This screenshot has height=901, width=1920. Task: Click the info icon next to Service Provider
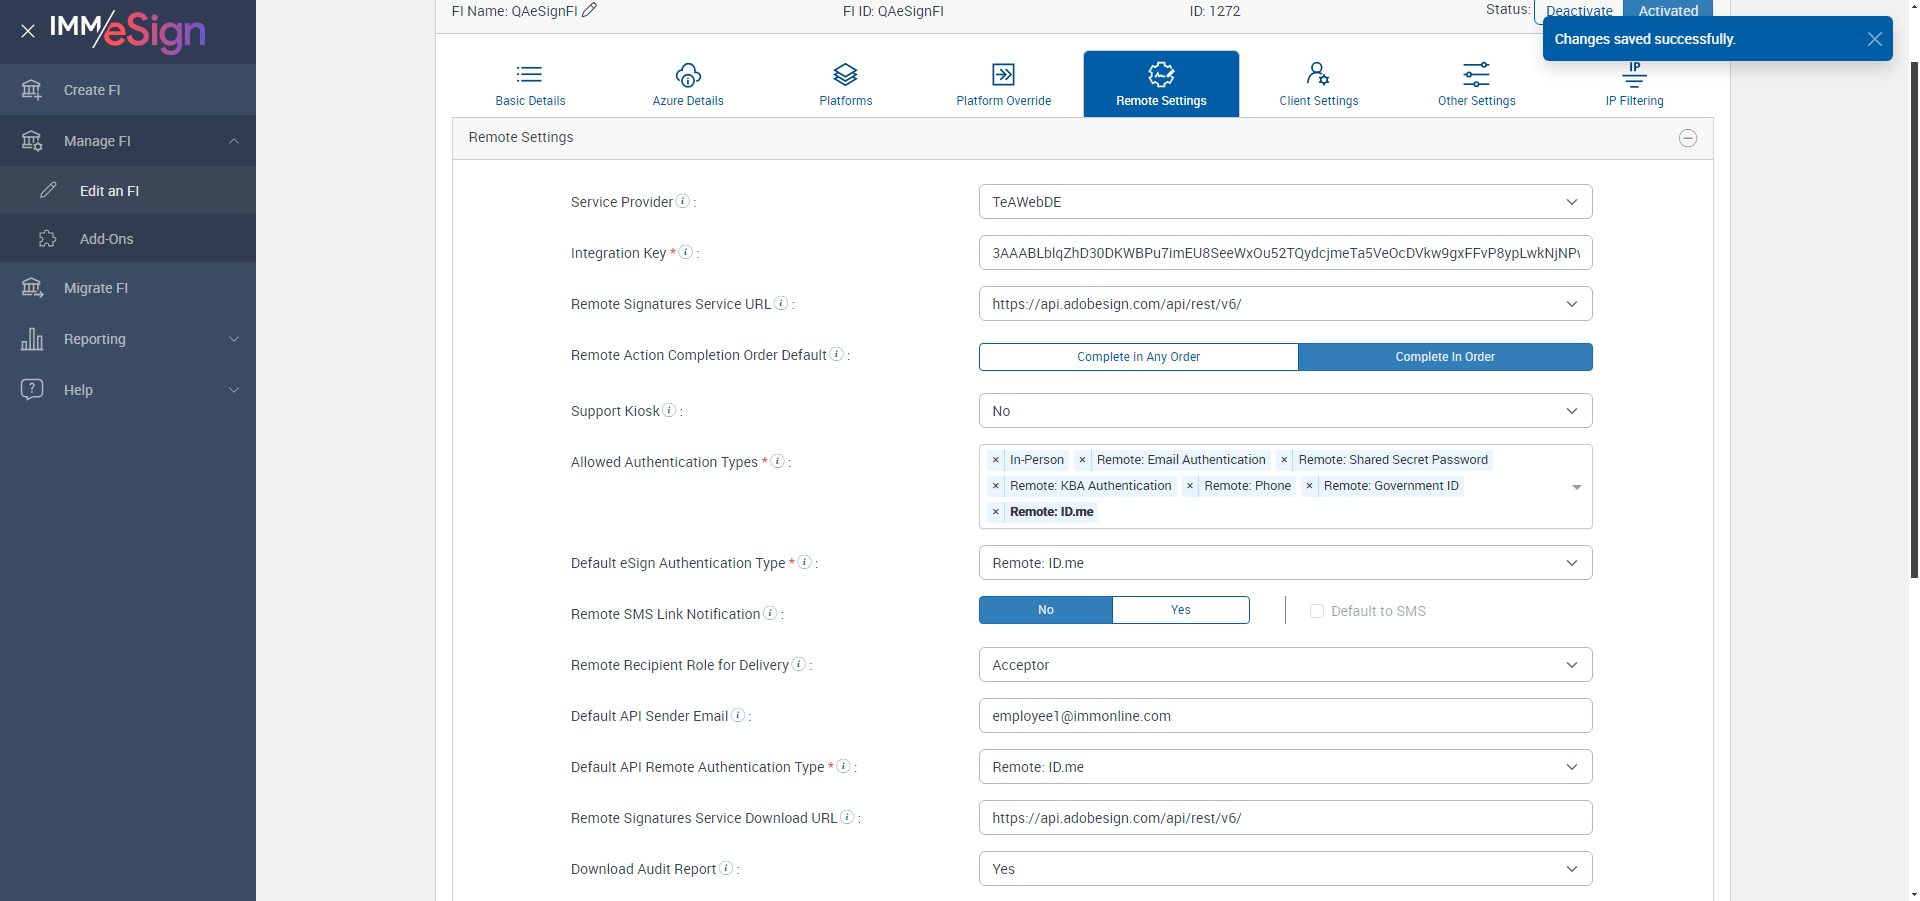[x=683, y=201]
